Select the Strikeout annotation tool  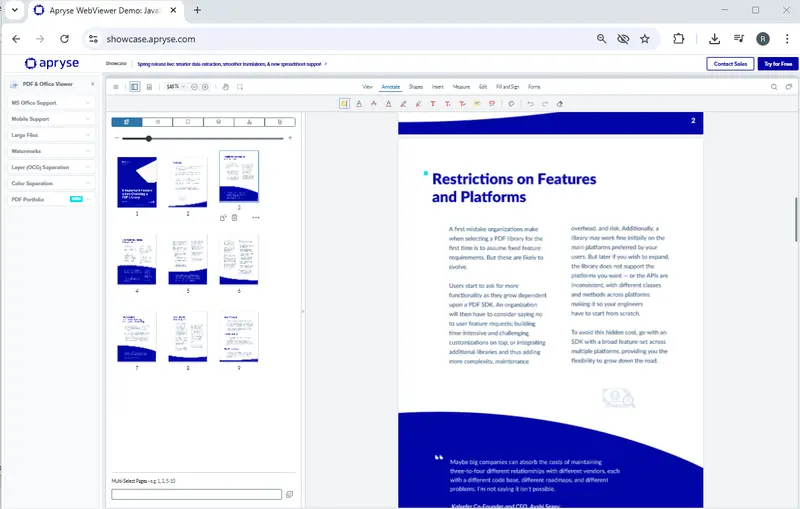[374, 104]
